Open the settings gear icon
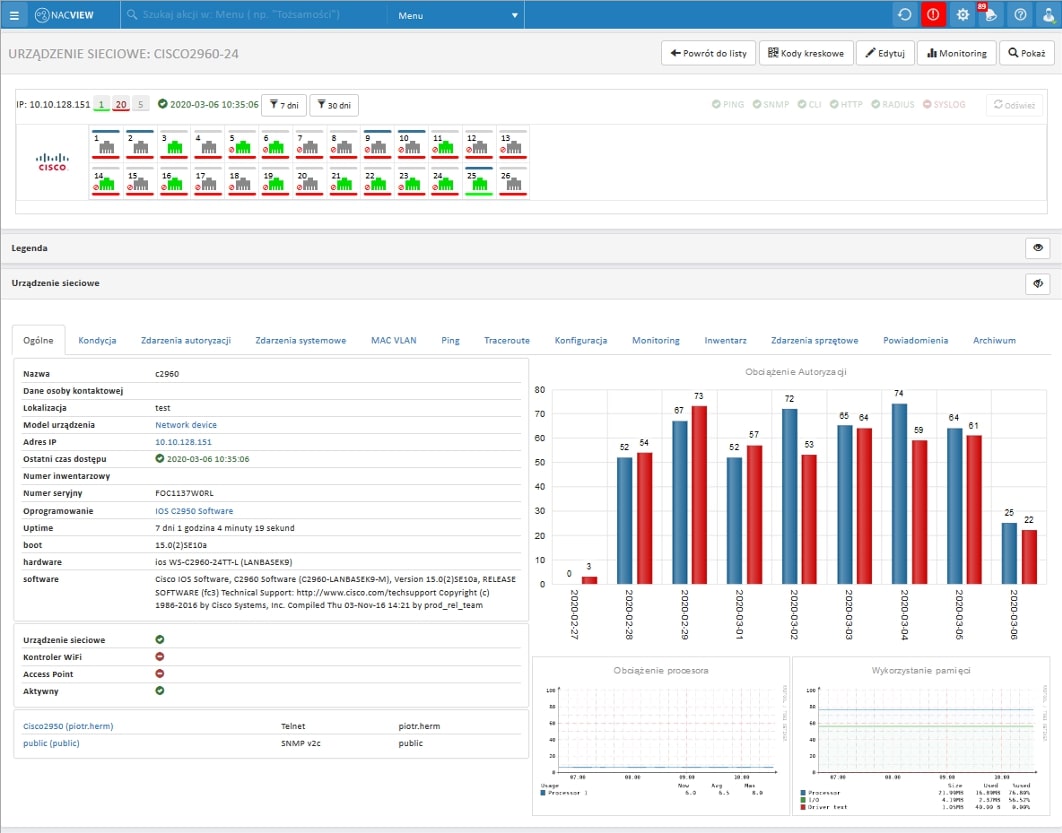 (962, 15)
